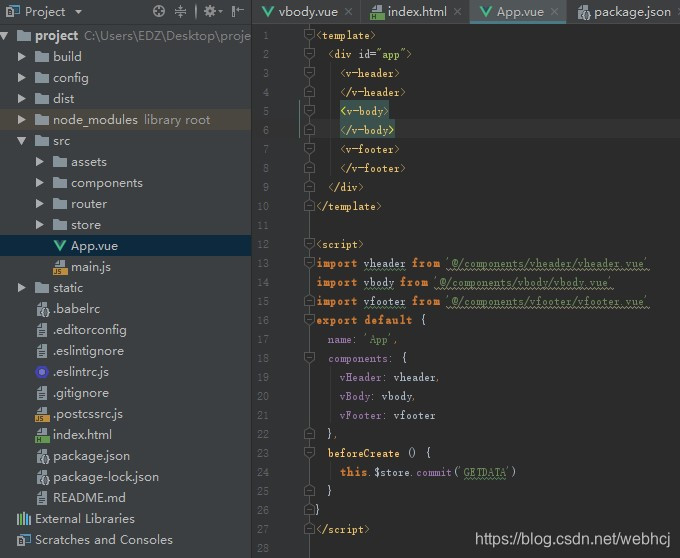Expand the components folder
The height and width of the screenshot is (558, 680).
[x=39, y=183]
